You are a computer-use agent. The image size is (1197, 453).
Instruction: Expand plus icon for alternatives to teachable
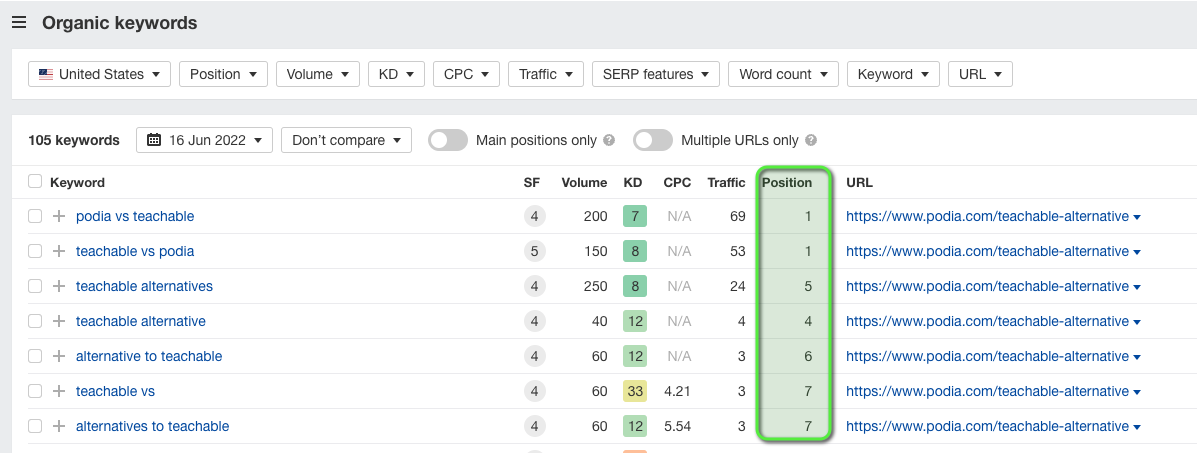click(x=59, y=426)
